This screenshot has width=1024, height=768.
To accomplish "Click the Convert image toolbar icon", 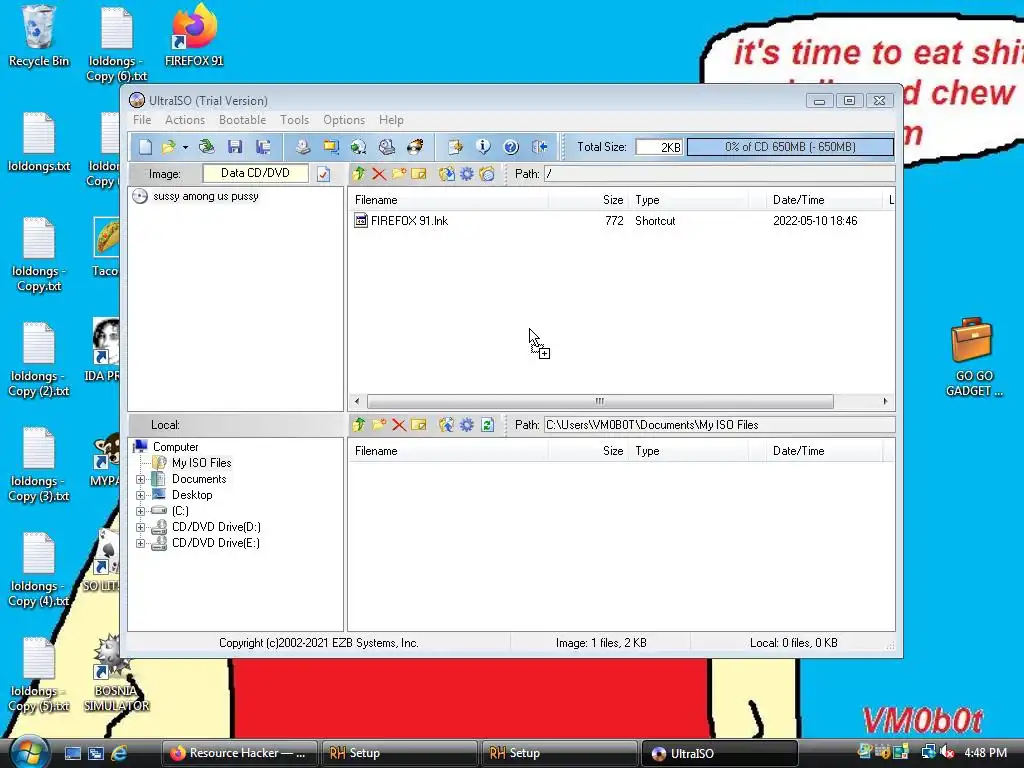I will point(358,147).
